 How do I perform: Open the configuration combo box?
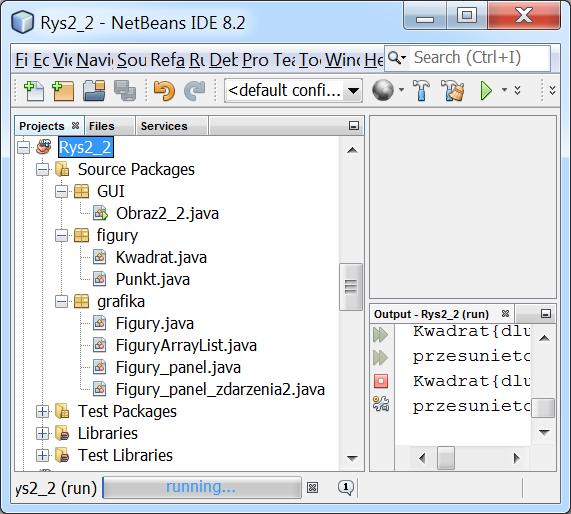coord(293,90)
